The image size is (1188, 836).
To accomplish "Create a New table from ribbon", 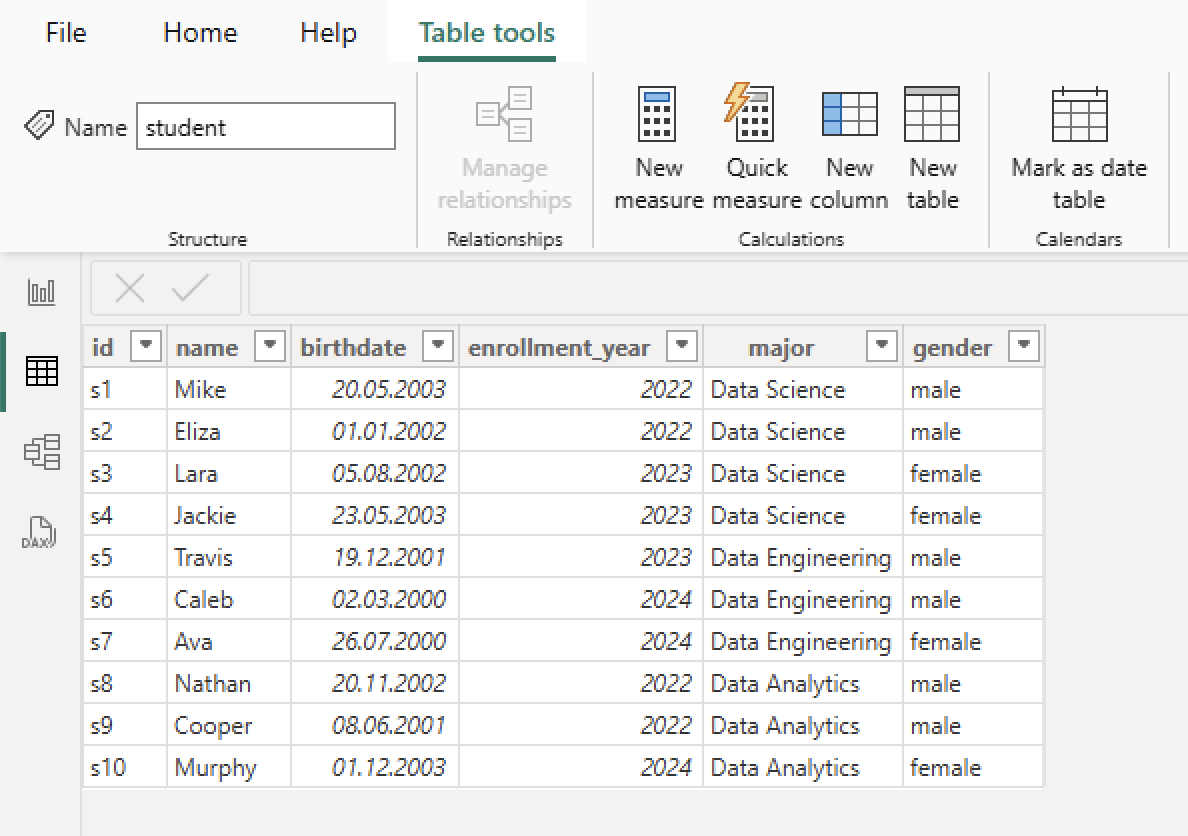I will (931, 114).
